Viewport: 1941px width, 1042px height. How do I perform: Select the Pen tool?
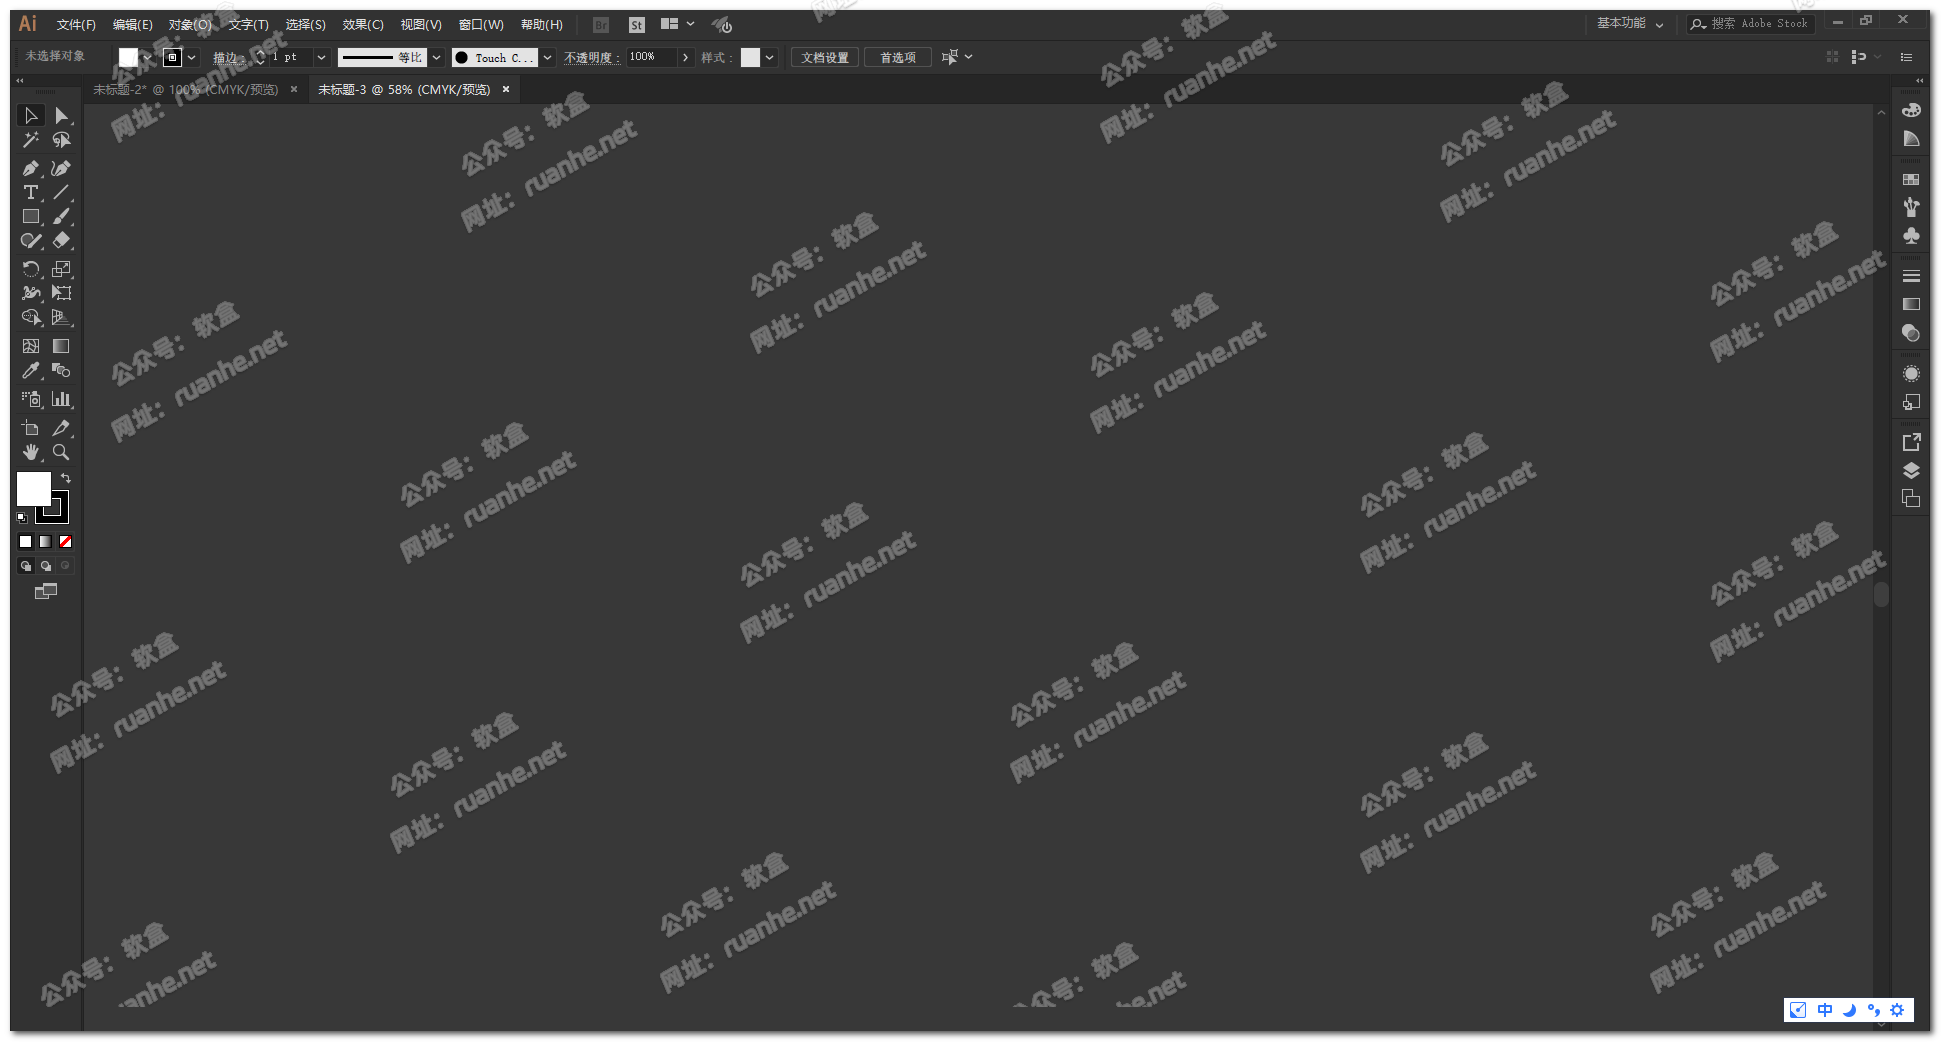click(30, 168)
